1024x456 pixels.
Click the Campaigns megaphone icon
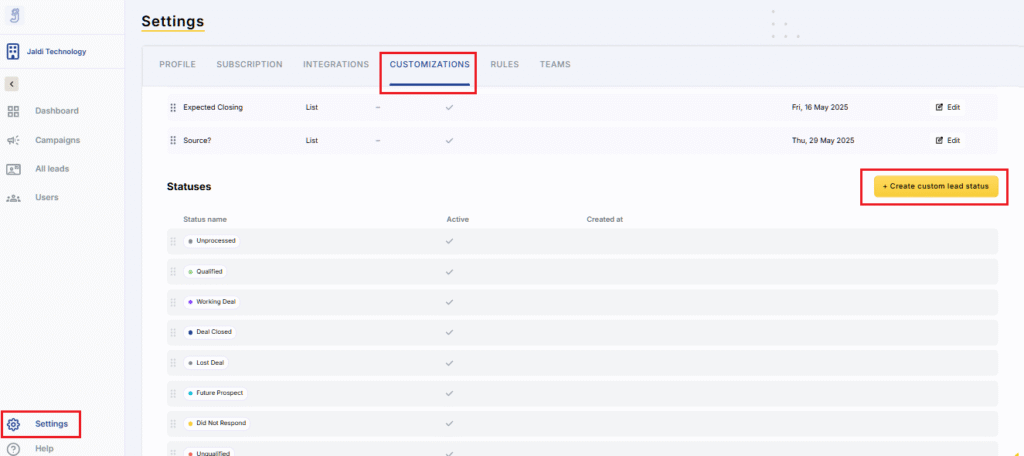13,140
